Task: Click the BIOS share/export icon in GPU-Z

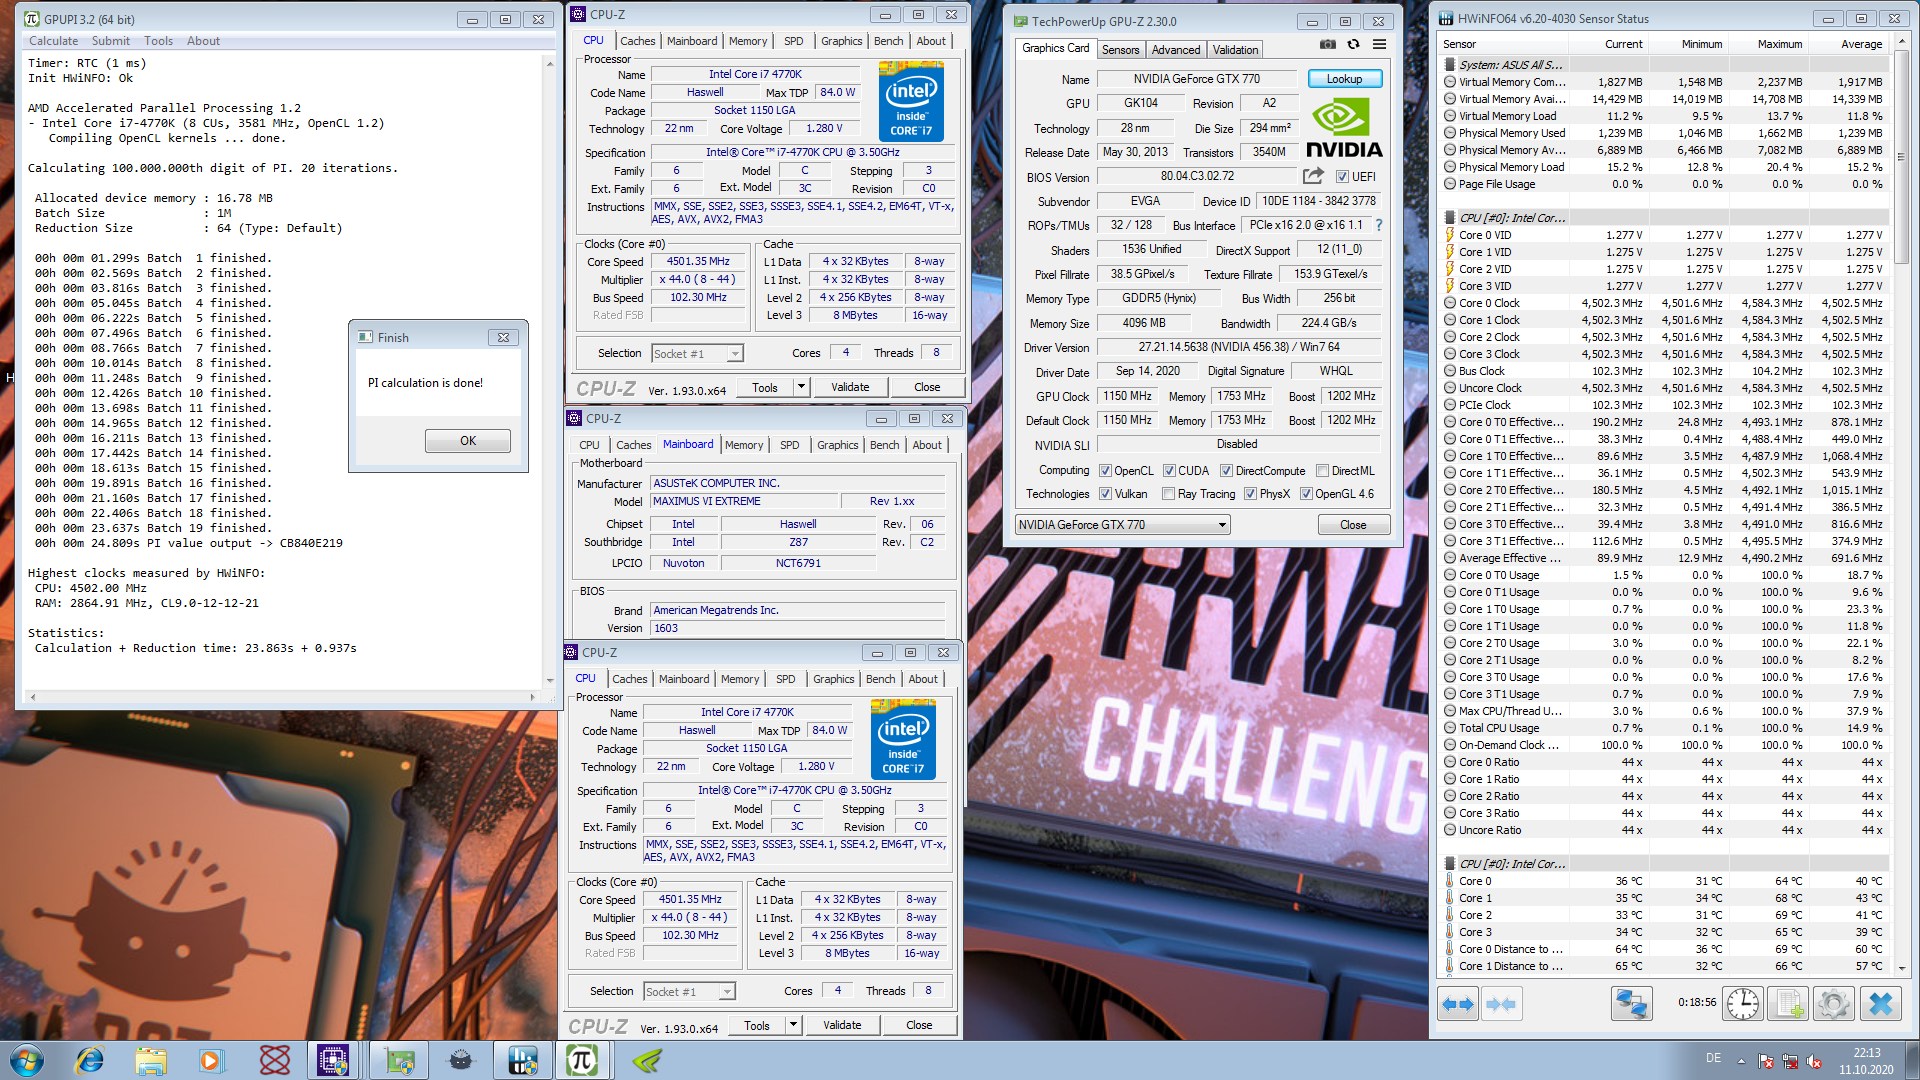Action: pyautogui.click(x=1313, y=176)
